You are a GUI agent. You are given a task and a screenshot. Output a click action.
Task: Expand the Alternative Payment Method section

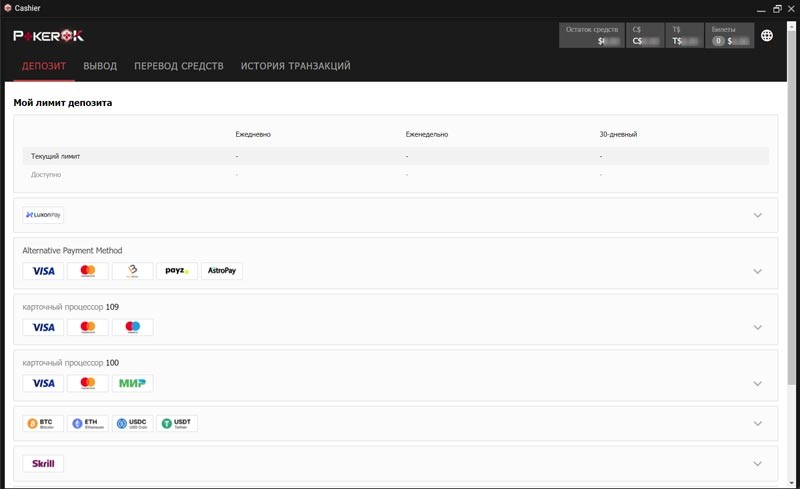point(757,271)
